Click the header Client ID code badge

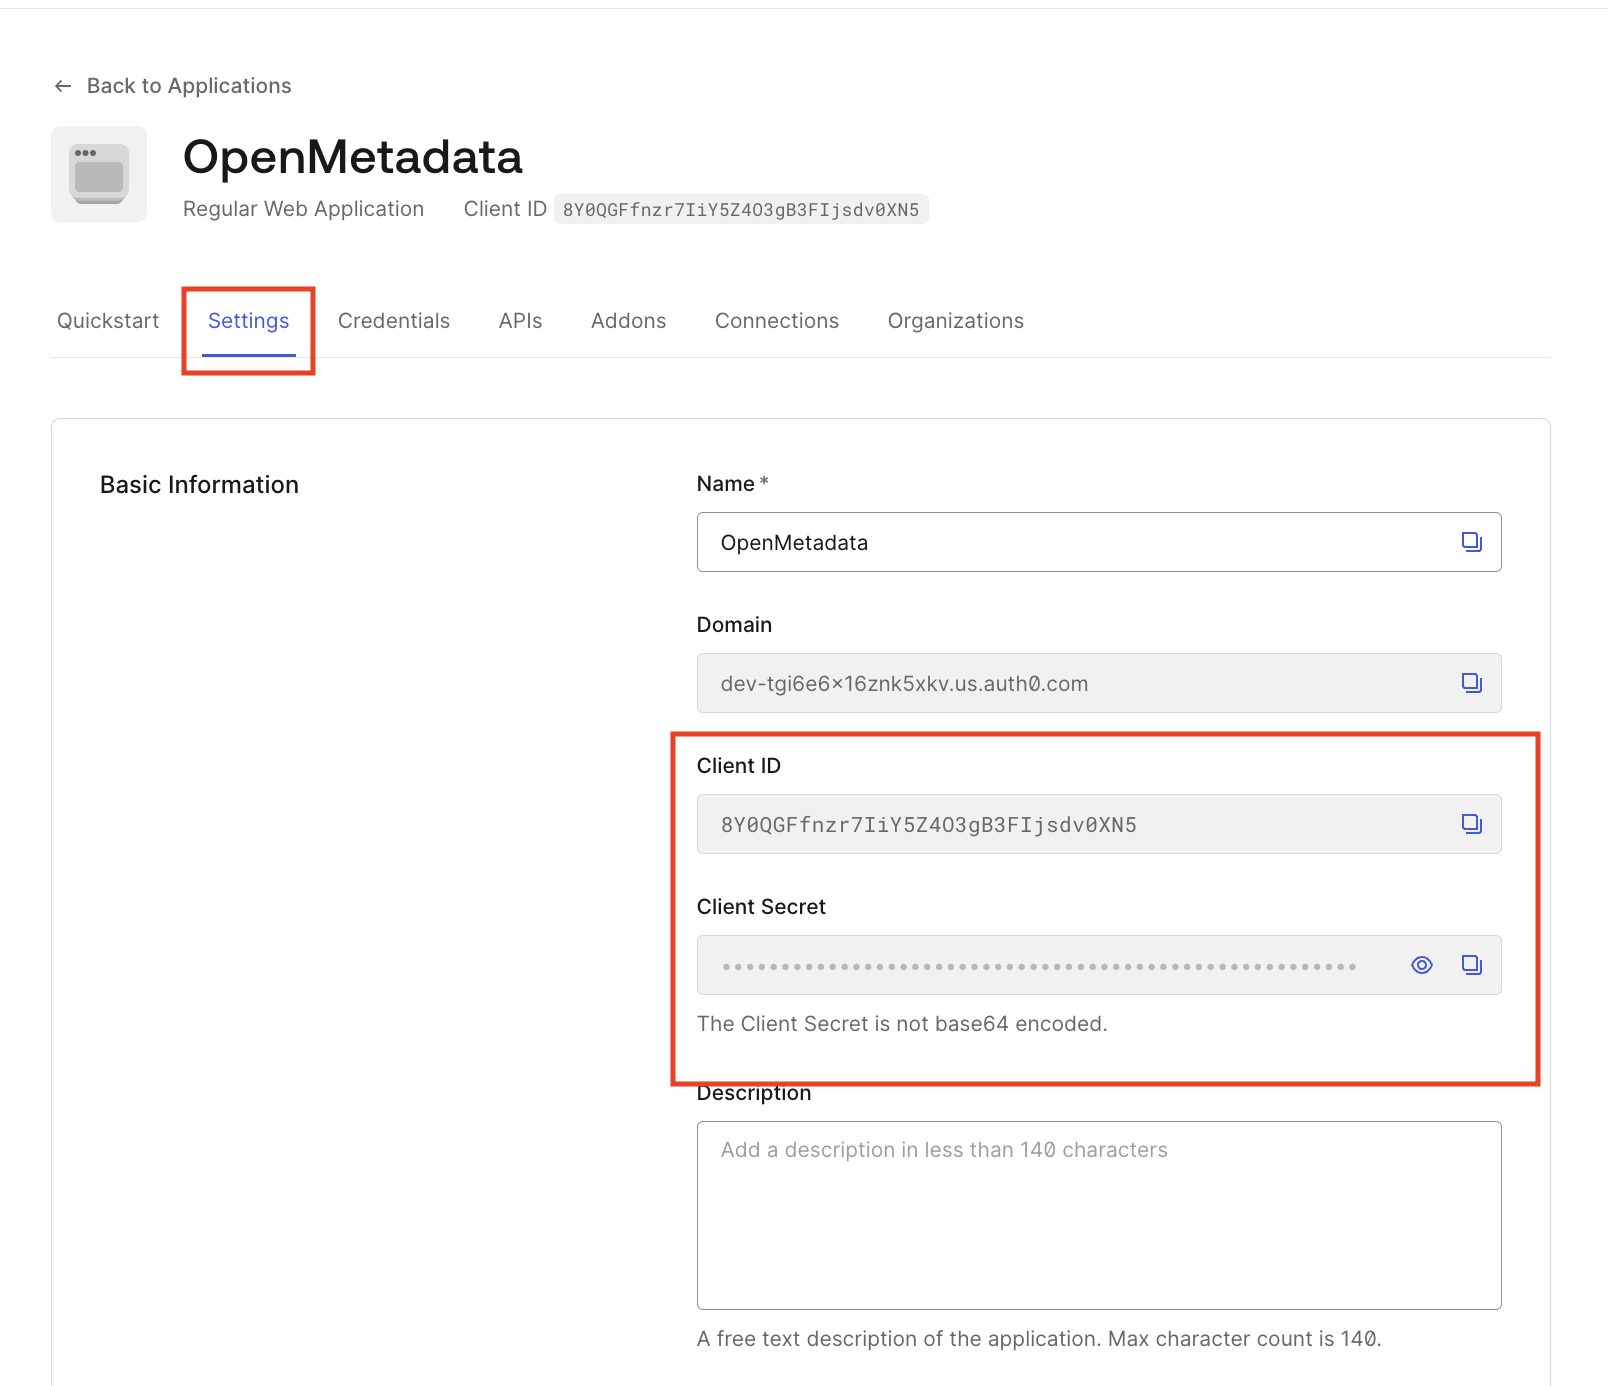[740, 210]
